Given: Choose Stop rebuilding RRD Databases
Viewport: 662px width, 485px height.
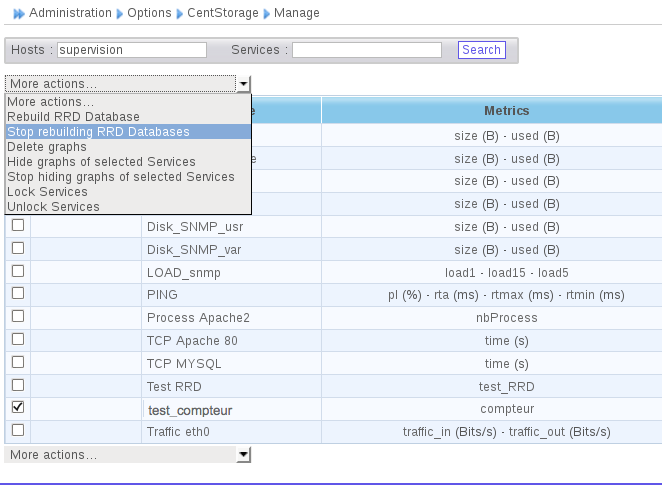Looking at the screenshot, I should click(x=98, y=132).
